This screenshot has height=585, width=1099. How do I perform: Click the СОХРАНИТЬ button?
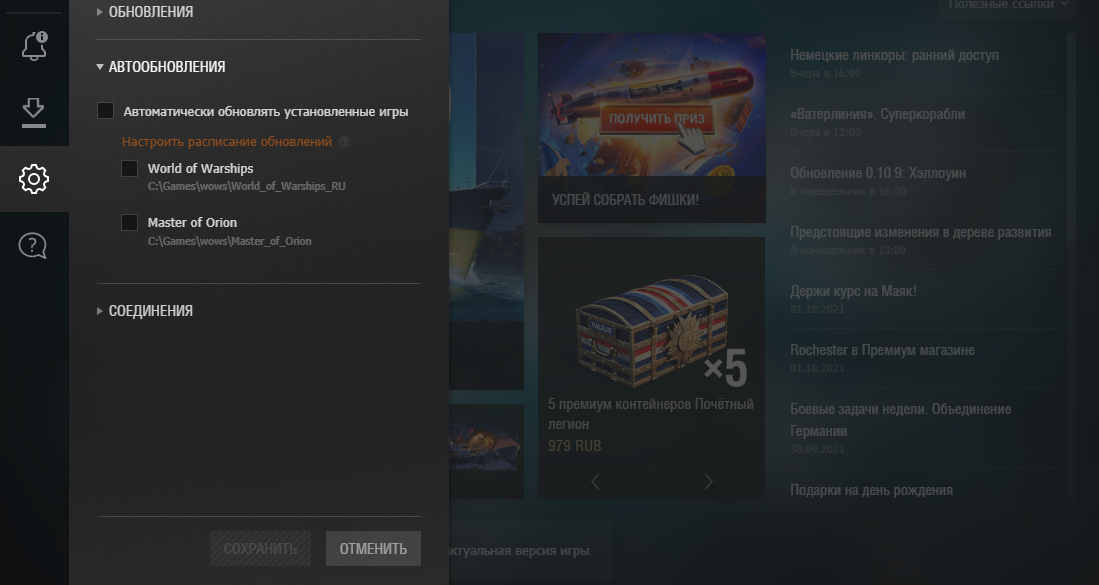coord(260,549)
